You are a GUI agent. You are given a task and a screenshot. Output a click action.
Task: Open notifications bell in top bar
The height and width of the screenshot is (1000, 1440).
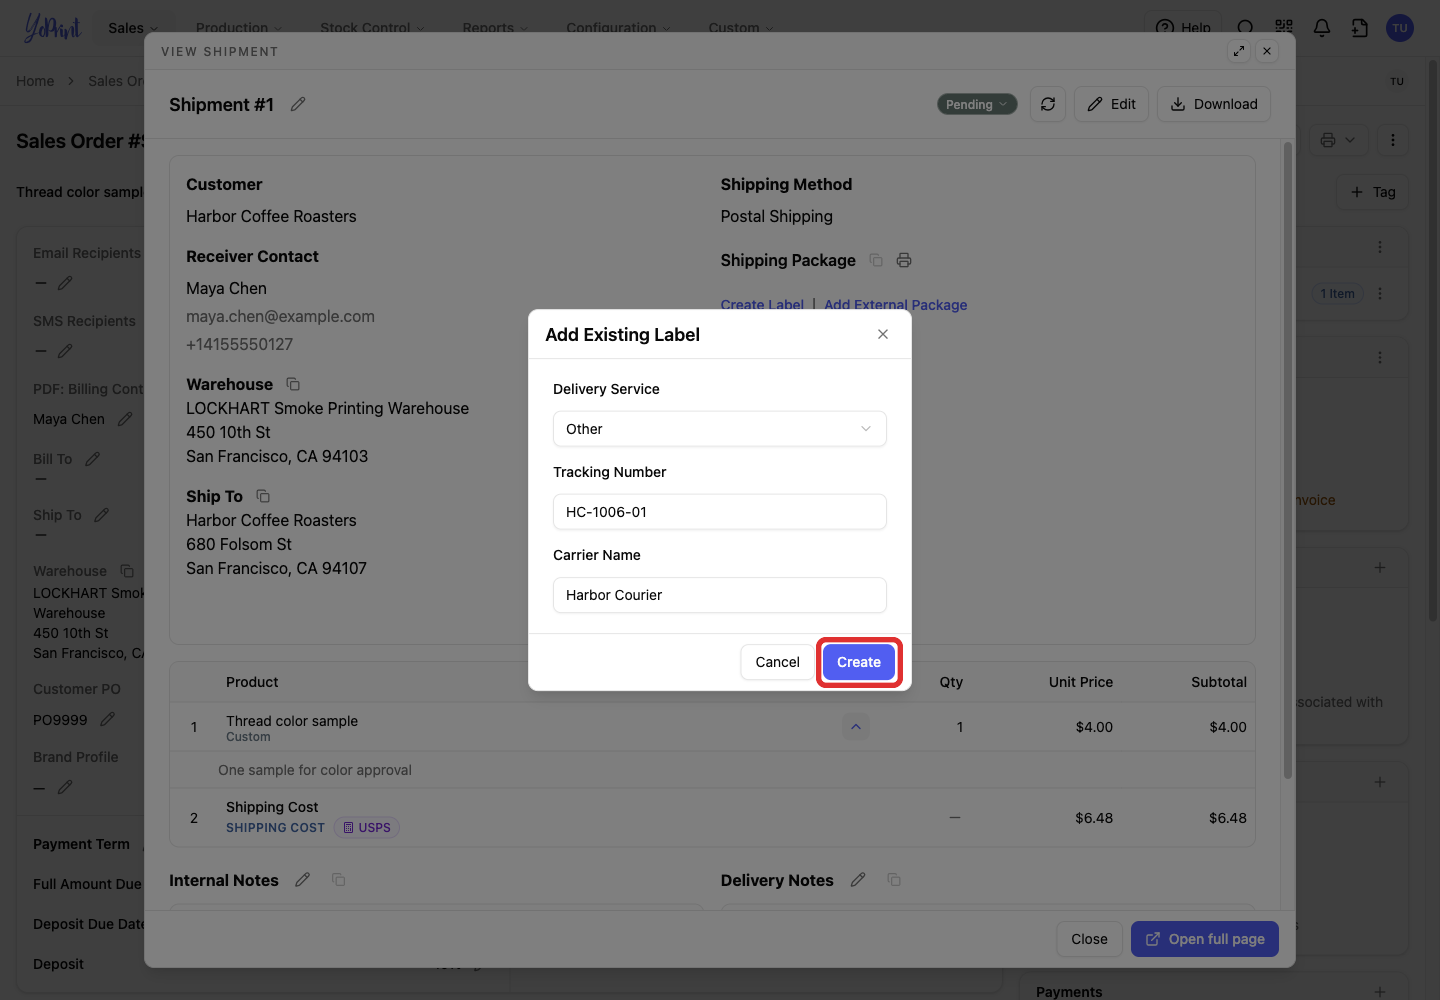[x=1322, y=28]
